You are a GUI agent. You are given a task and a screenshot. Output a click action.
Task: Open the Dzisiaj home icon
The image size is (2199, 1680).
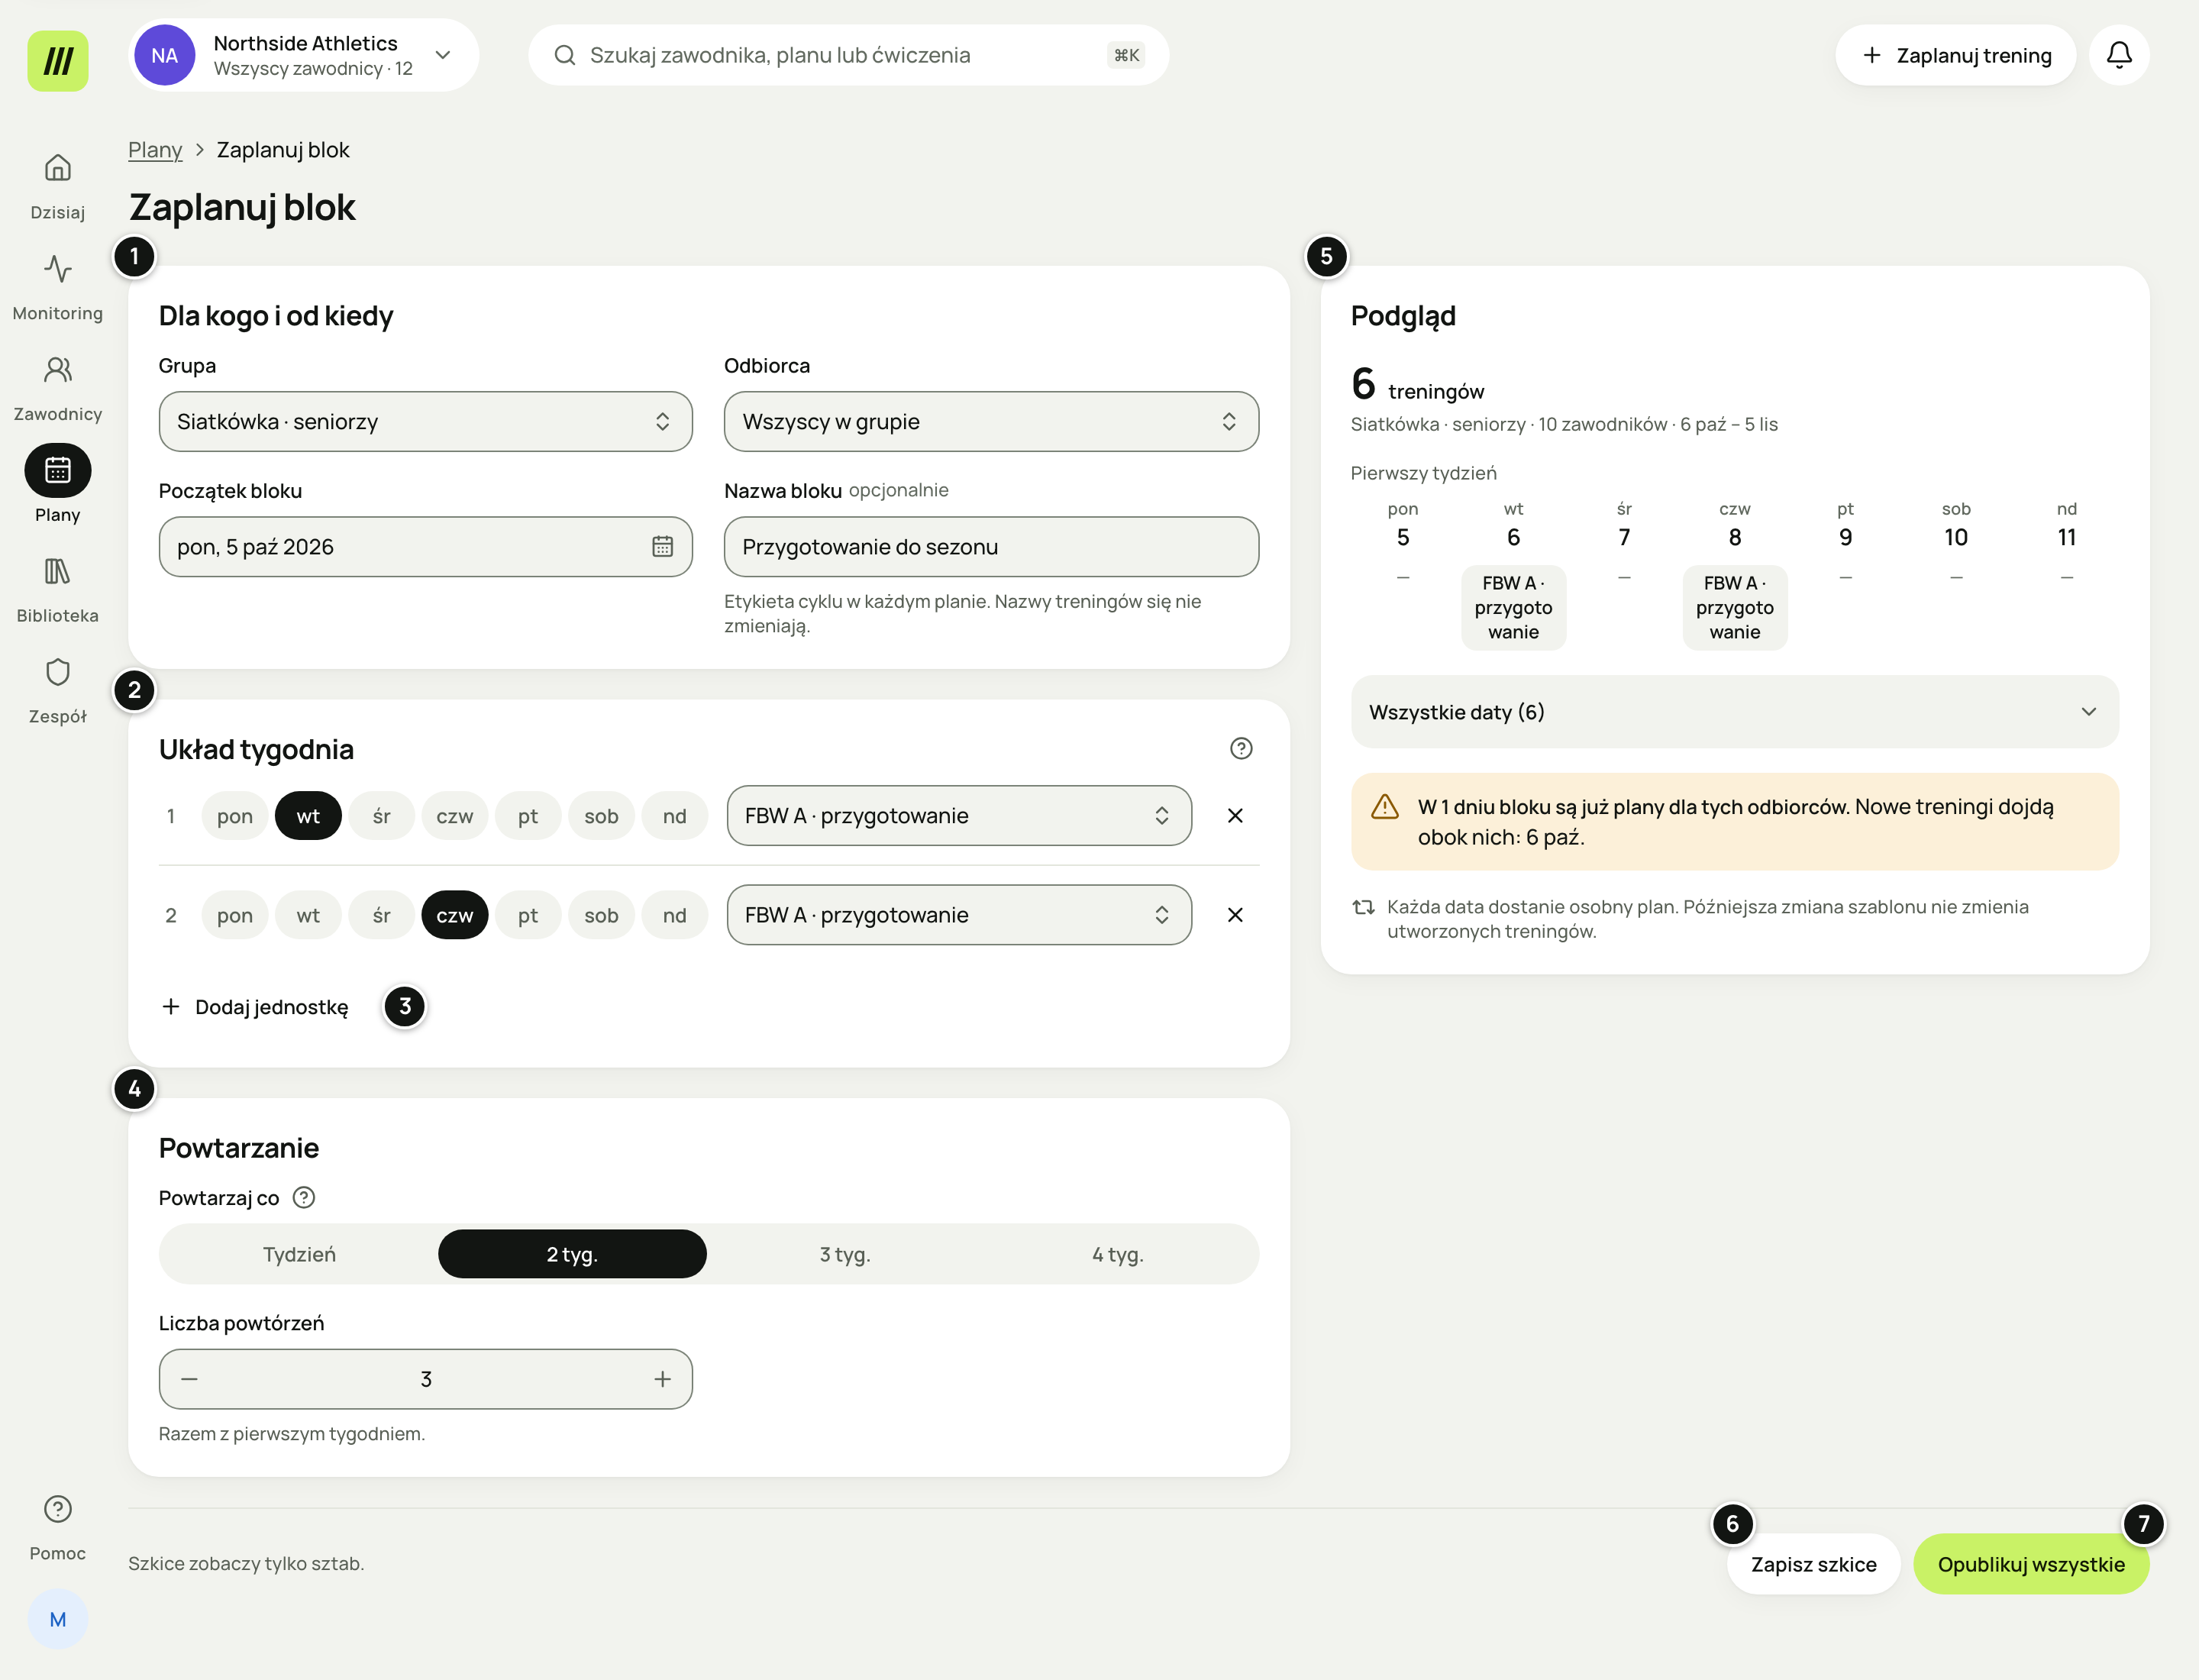[x=57, y=167]
